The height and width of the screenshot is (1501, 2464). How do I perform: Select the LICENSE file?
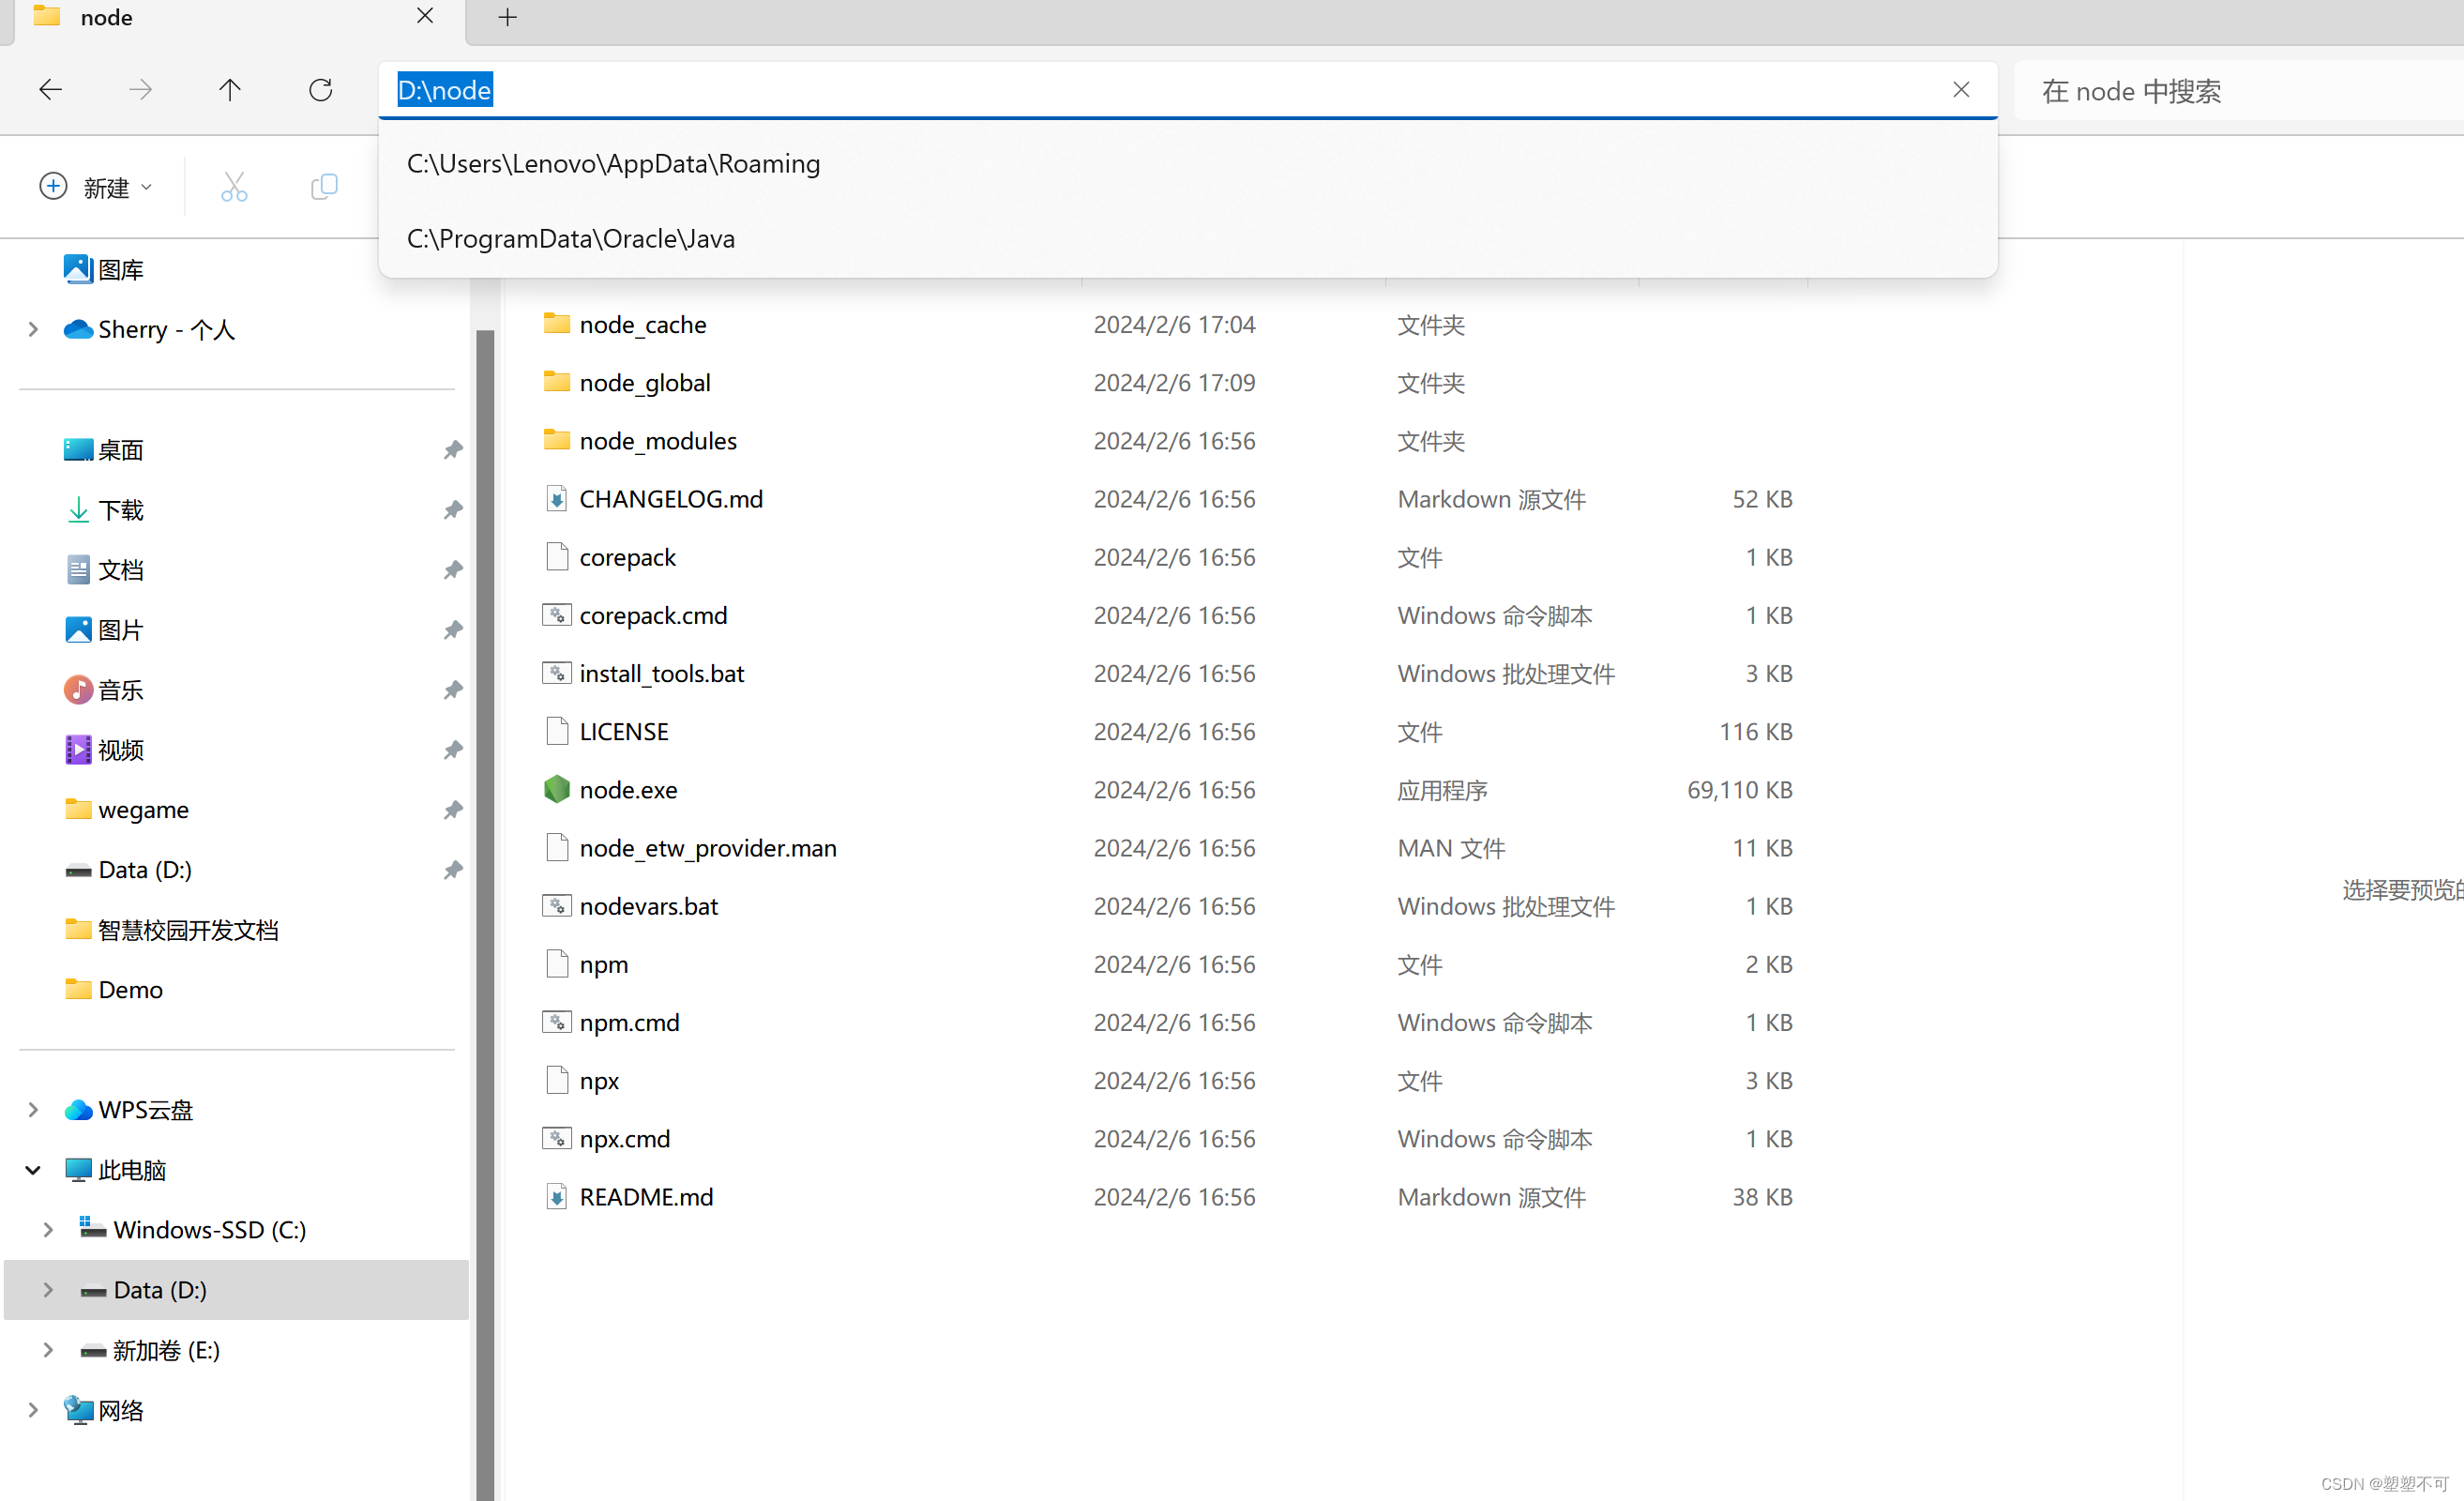pos(606,730)
